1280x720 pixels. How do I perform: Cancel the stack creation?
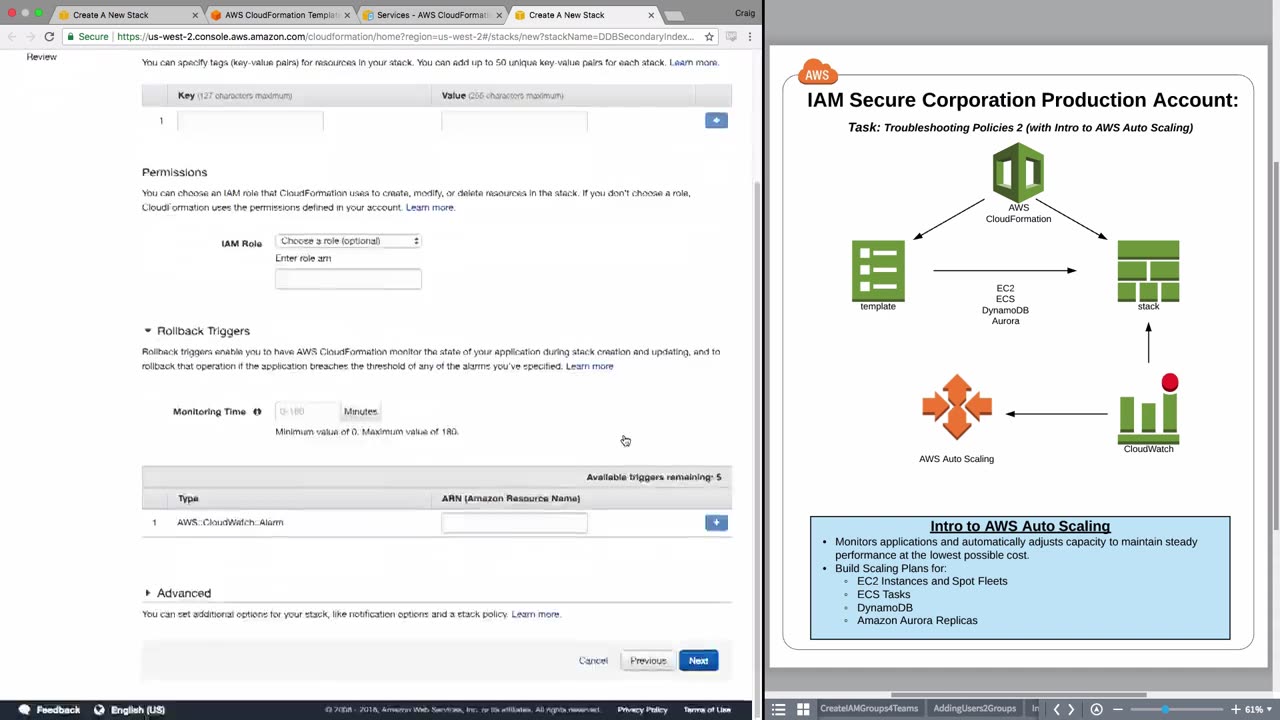point(593,661)
